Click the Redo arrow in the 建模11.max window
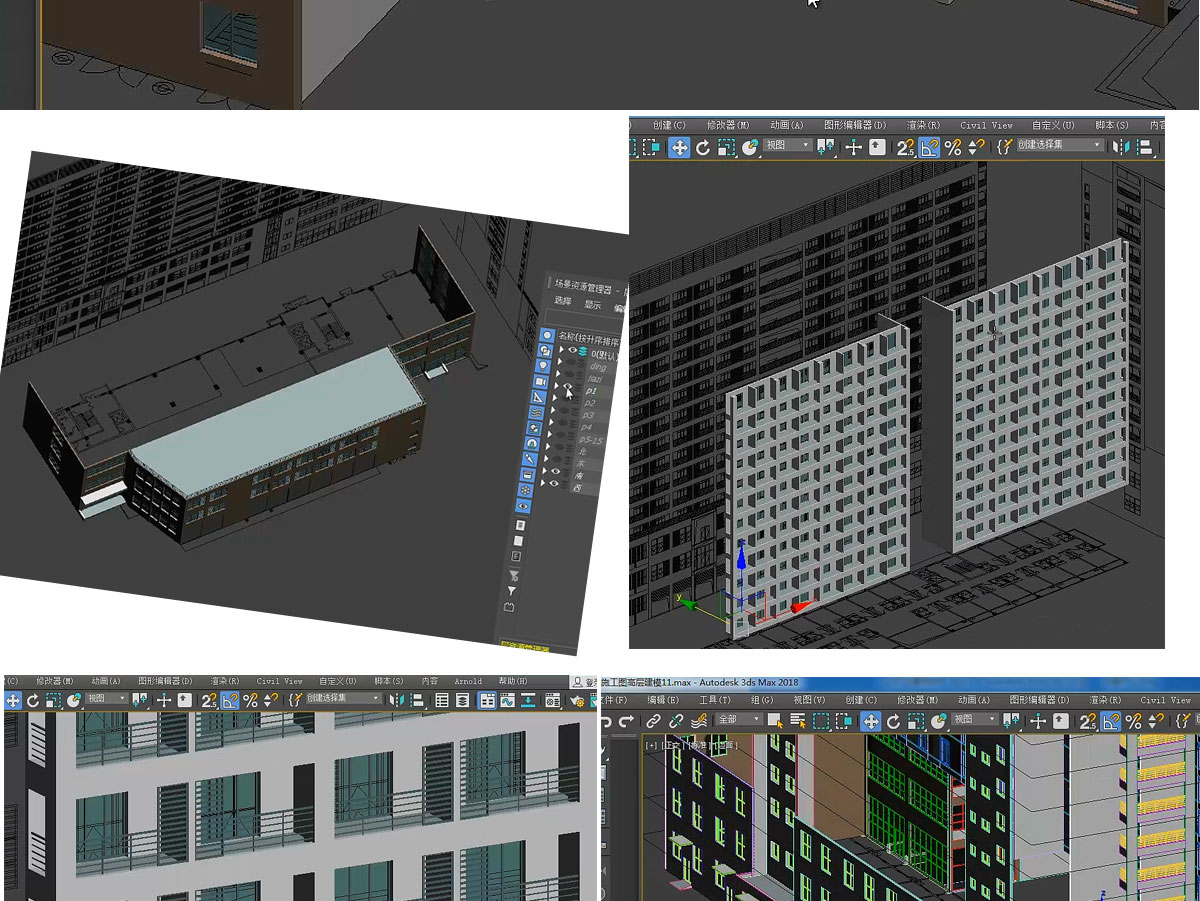1200x901 pixels. [627, 720]
